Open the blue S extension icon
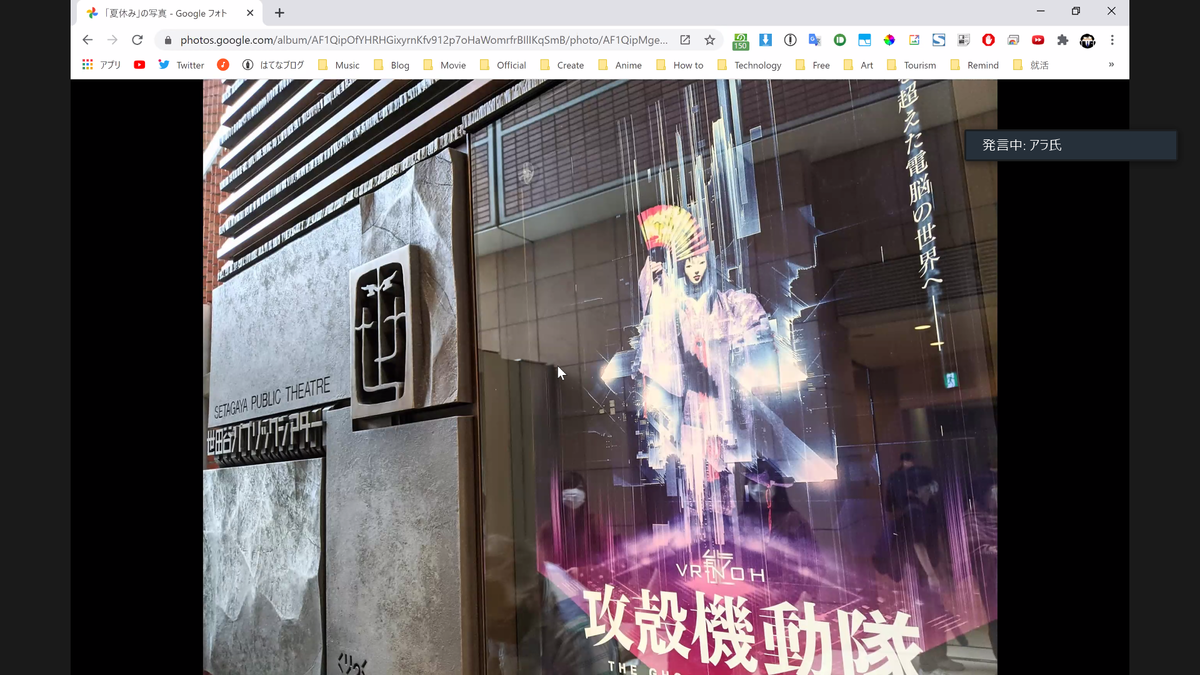 click(939, 40)
